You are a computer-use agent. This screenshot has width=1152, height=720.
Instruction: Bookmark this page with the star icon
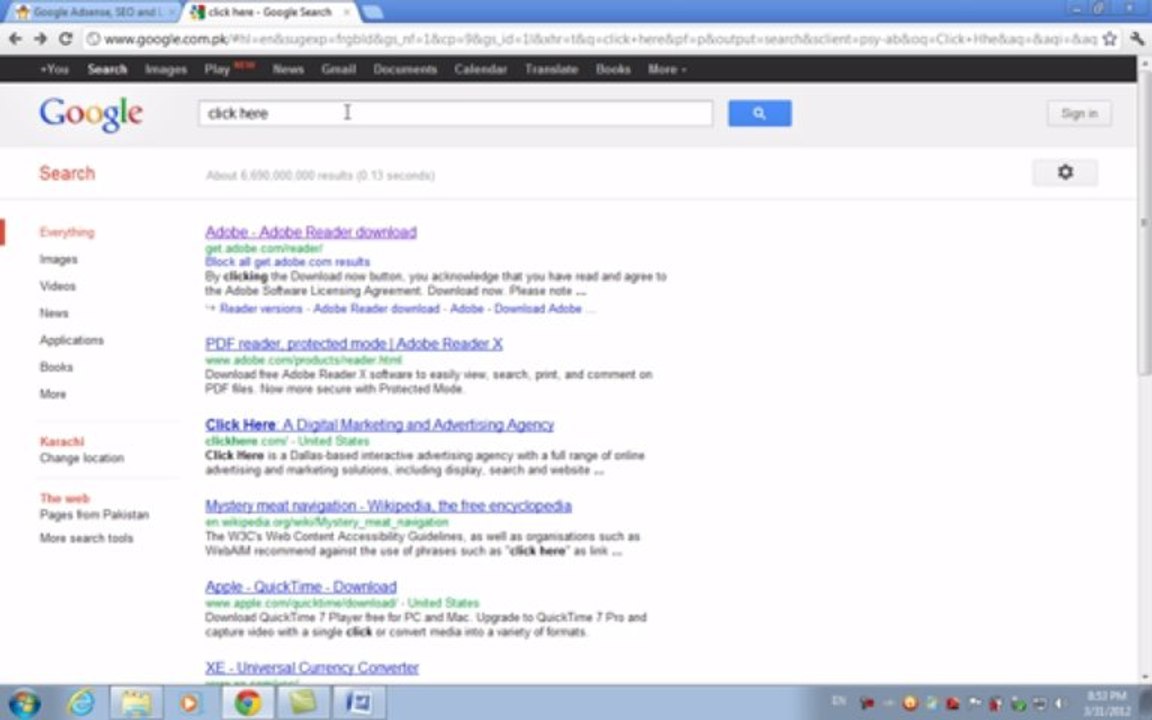[x=1110, y=39]
